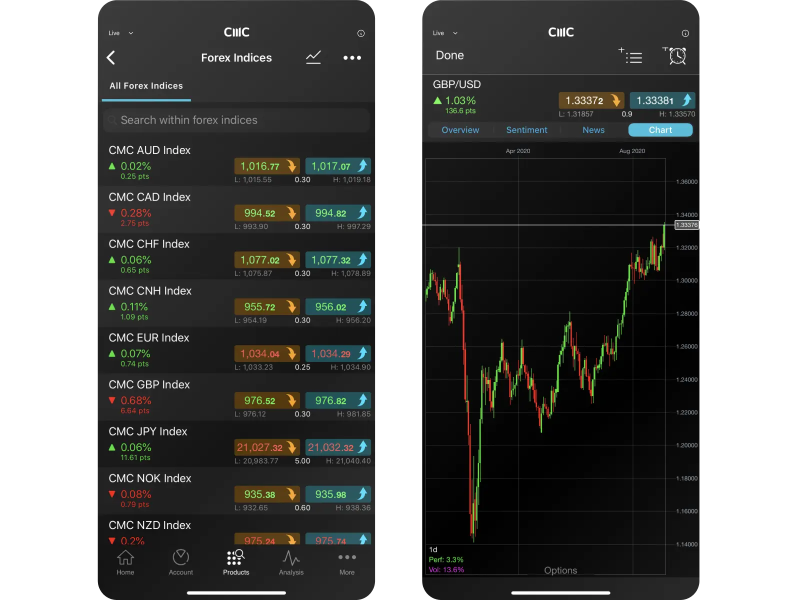
Task: Tap the add to watchlist icon
Action: pyautogui.click(x=631, y=56)
